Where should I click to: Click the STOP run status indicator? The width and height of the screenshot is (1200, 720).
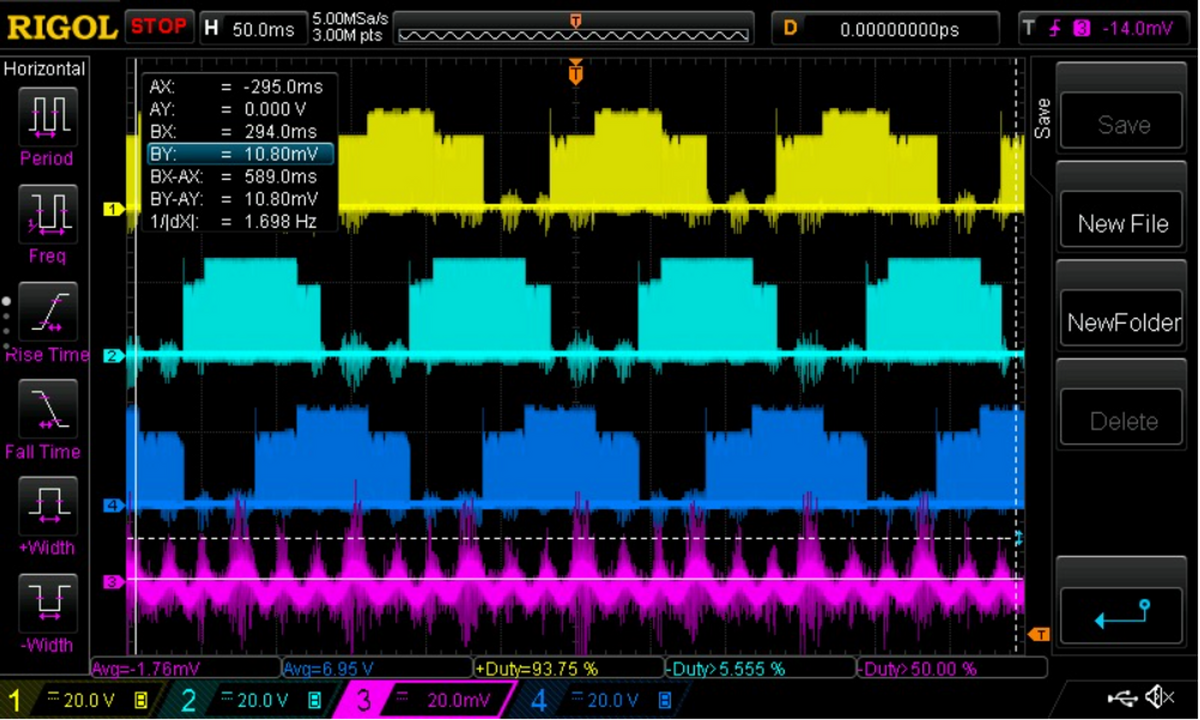(160, 27)
